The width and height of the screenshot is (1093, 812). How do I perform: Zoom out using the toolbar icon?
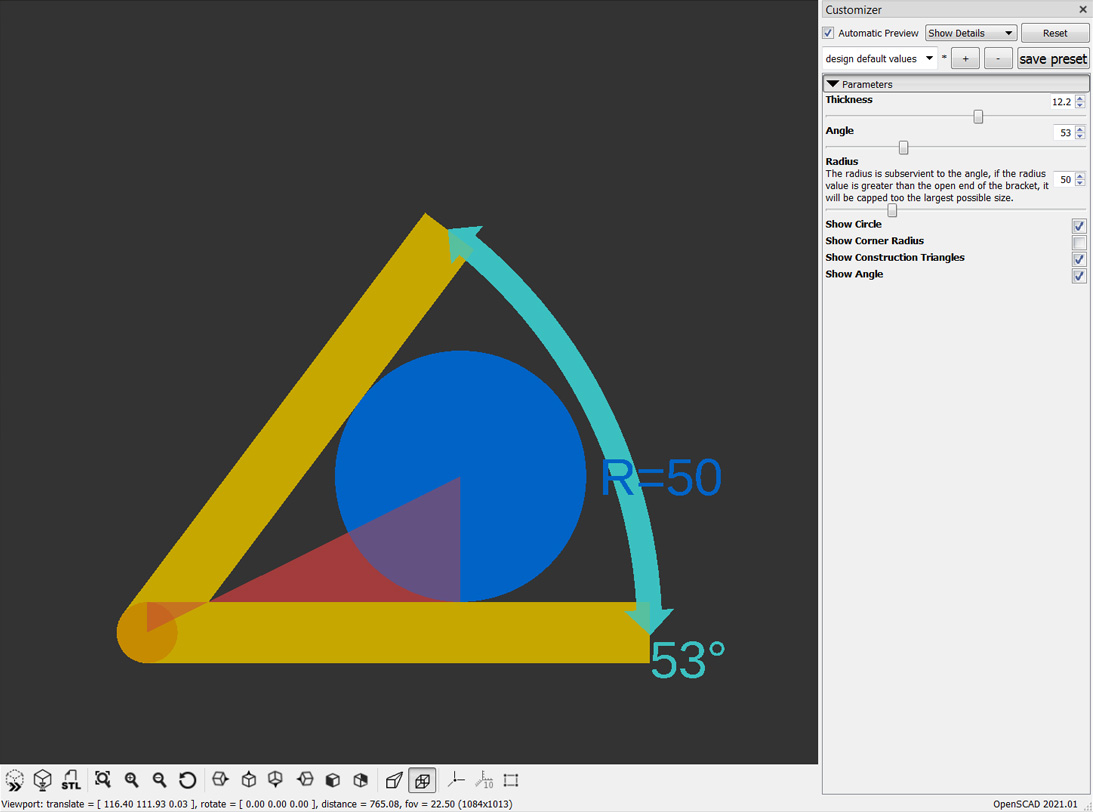coord(160,780)
